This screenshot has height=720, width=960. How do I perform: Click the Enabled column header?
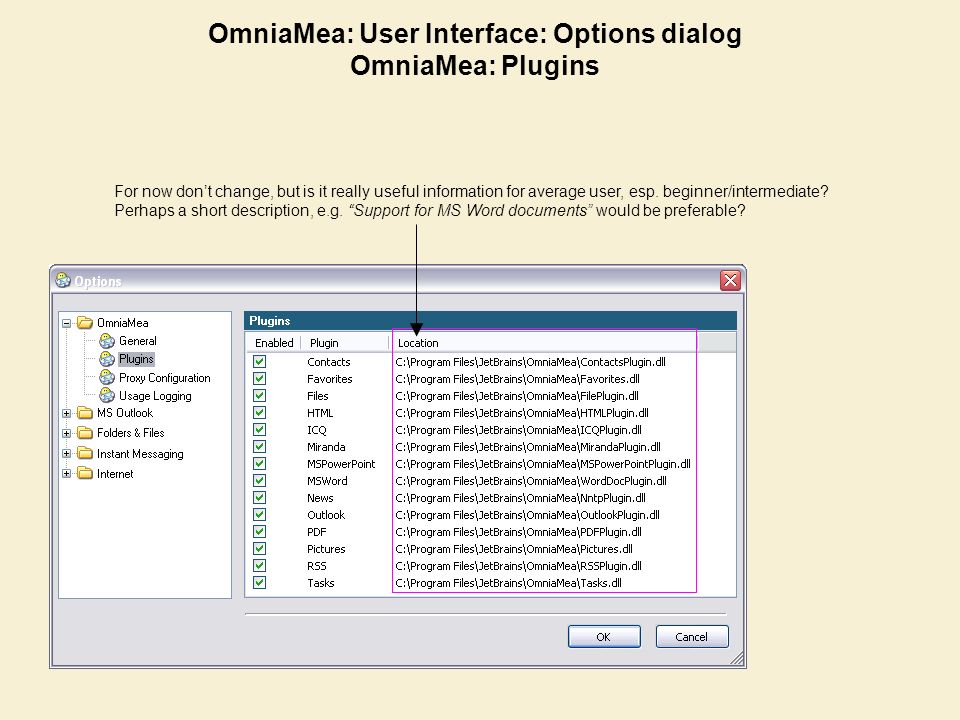tap(274, 343)
